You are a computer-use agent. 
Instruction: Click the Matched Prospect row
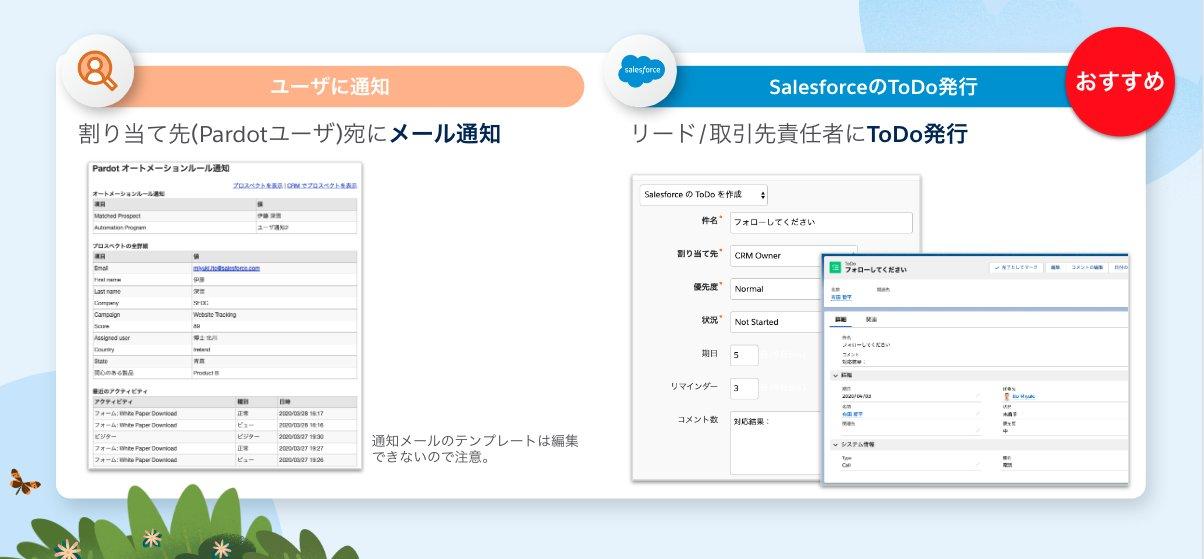[224, 216]
